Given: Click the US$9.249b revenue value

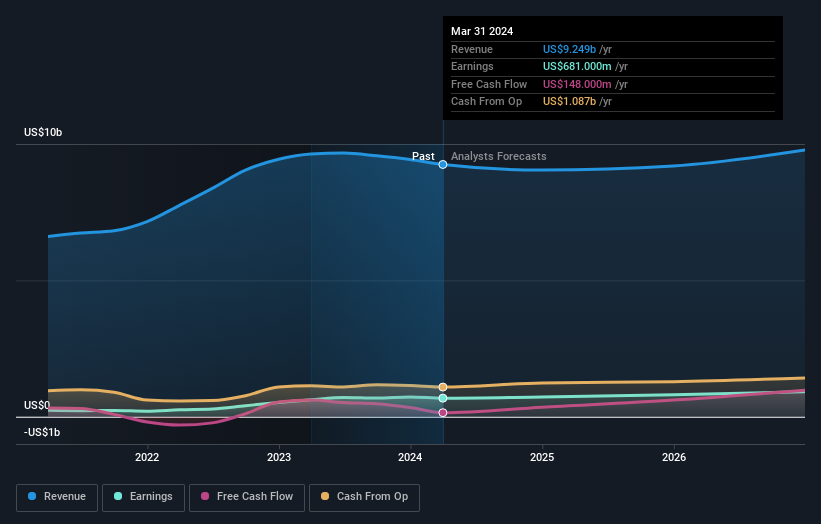Looking at the screenshot, I should click(569, 49).
